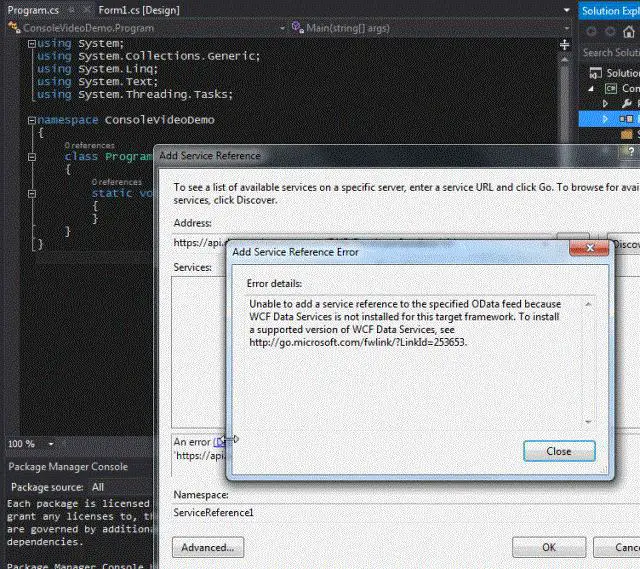This screenshot has height=569, width=640.
Task: Open the 100 % zoom dropdown
Action: point(51,444)
